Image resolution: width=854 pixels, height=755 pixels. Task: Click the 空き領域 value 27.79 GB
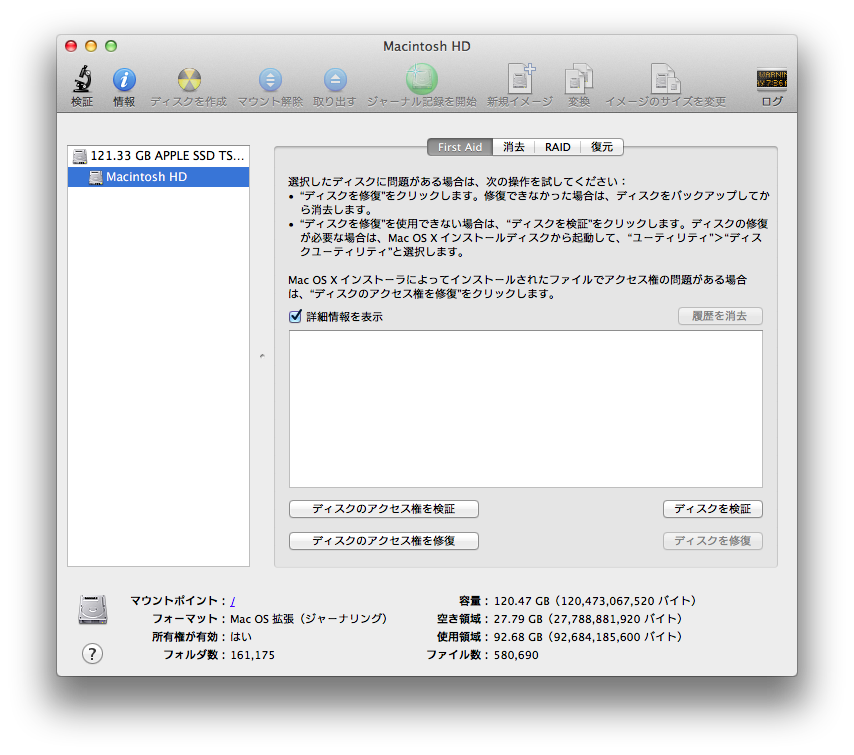pyautogui.click(x=588, y=619)
